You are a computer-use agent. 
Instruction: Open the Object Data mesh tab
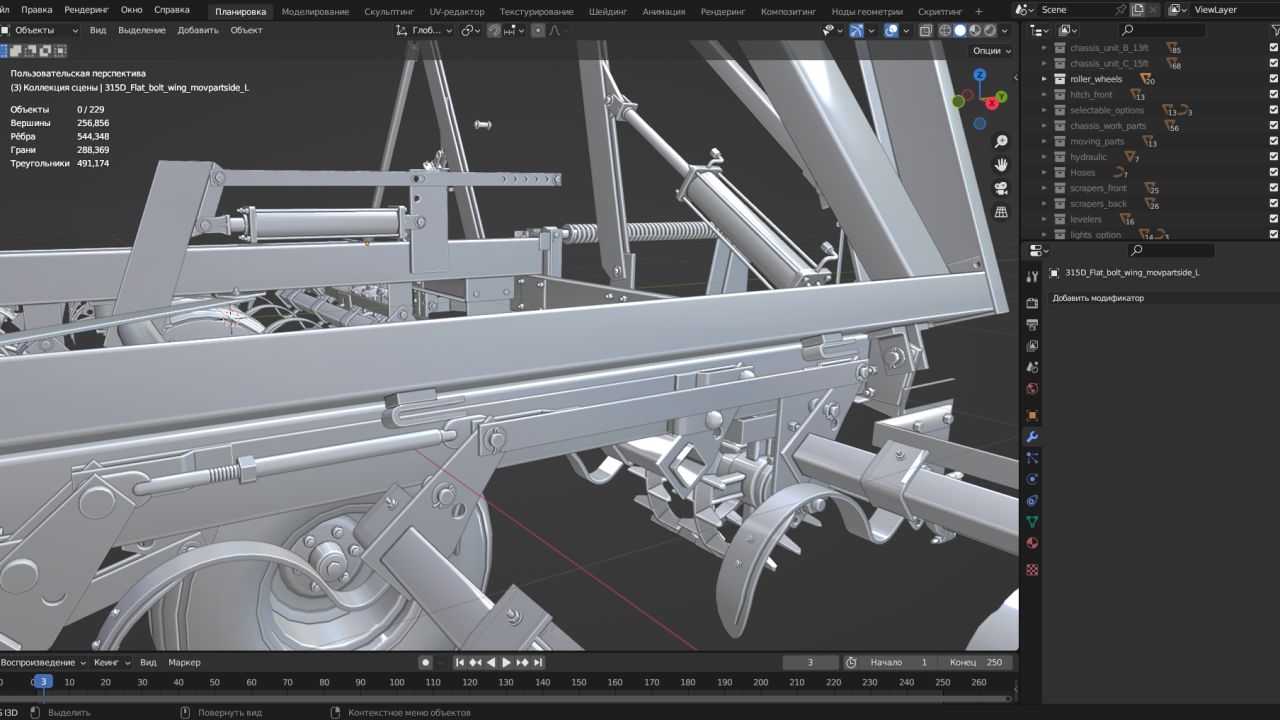pos(1032,522)
